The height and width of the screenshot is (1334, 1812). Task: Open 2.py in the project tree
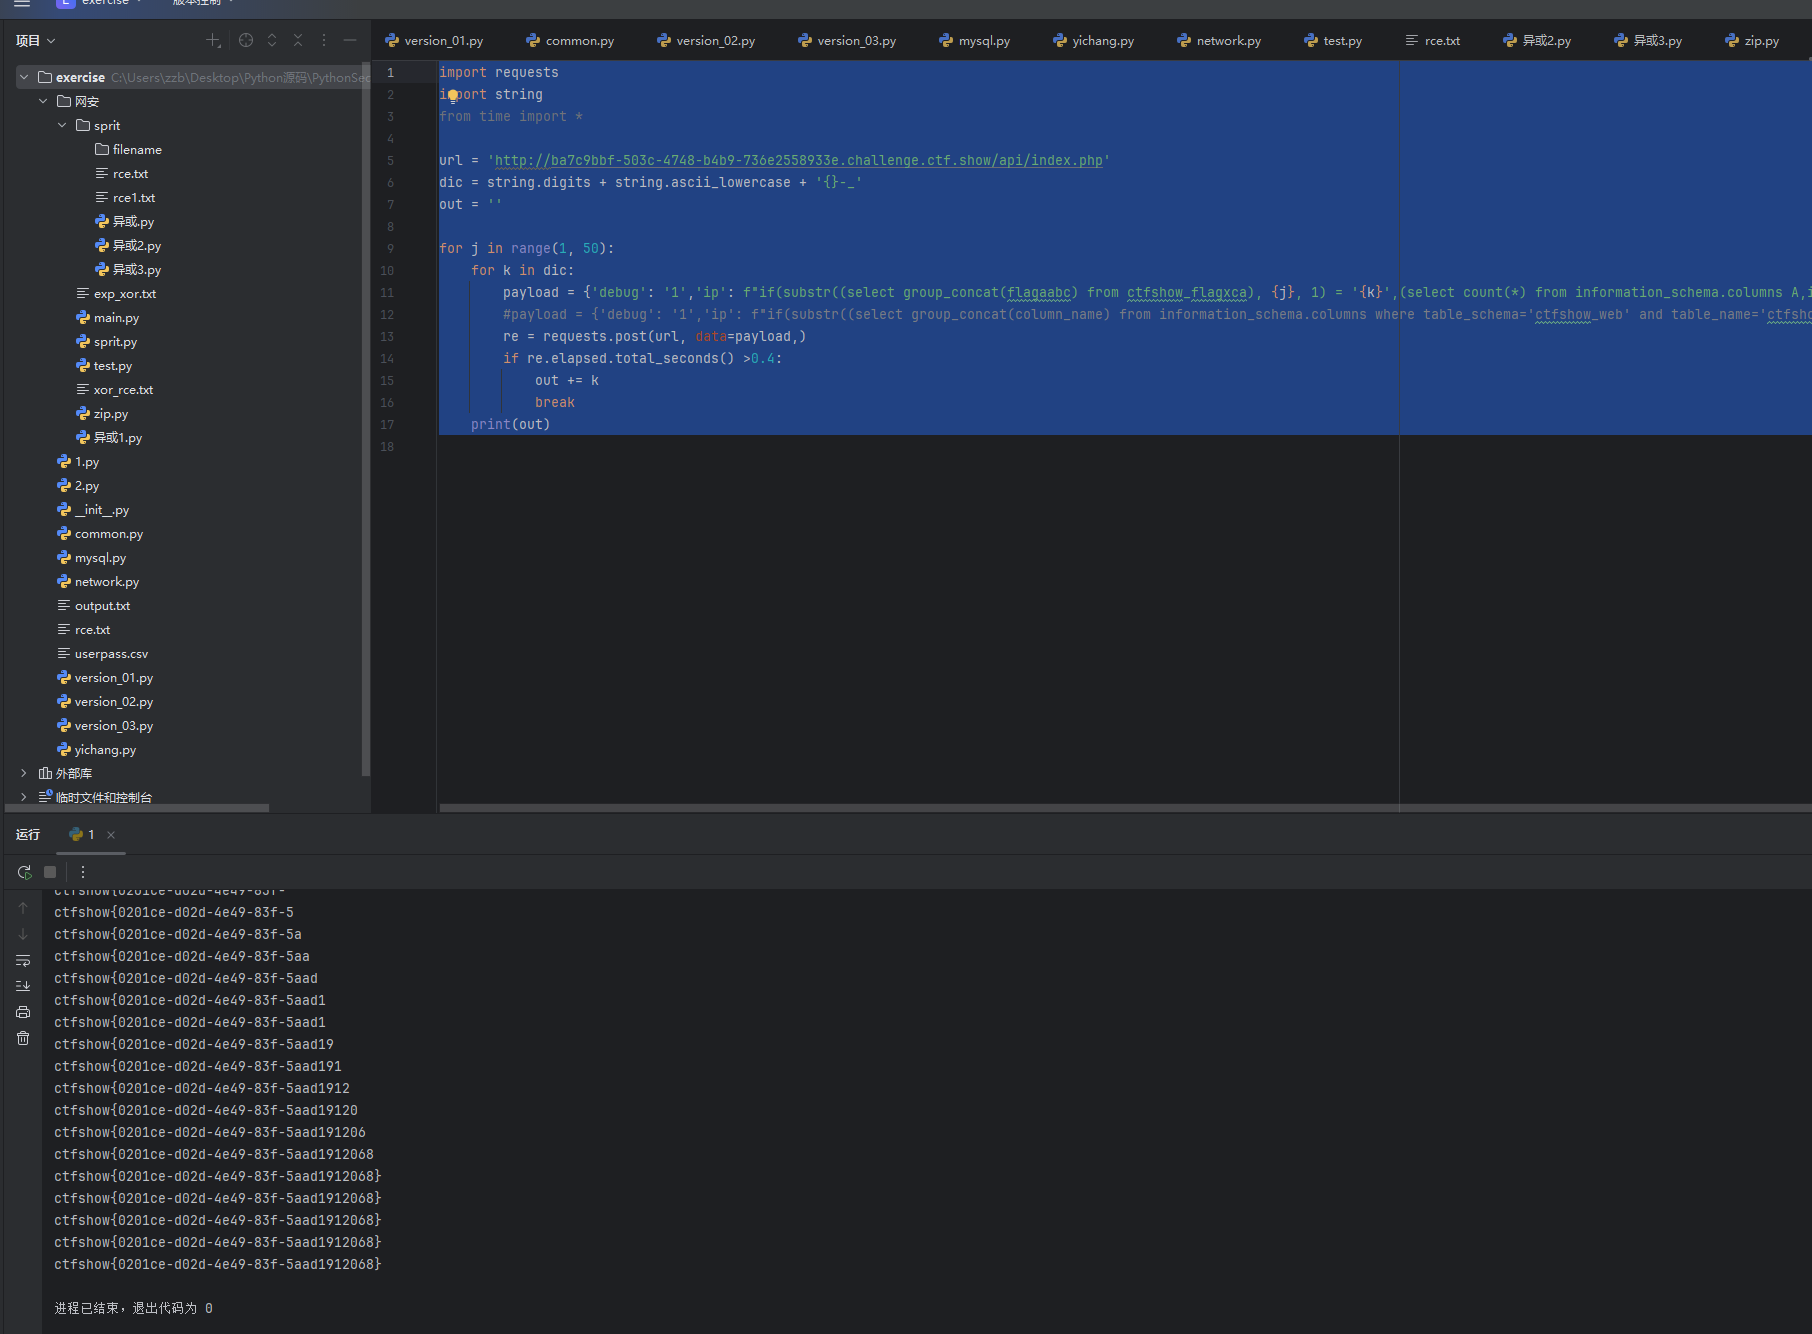click(x=78, y=485)
